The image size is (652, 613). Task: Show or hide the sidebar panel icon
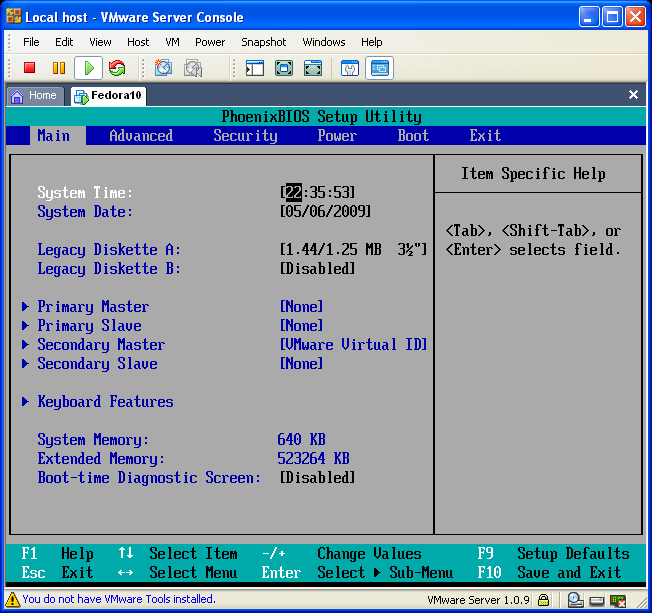(x=254, y=68)
